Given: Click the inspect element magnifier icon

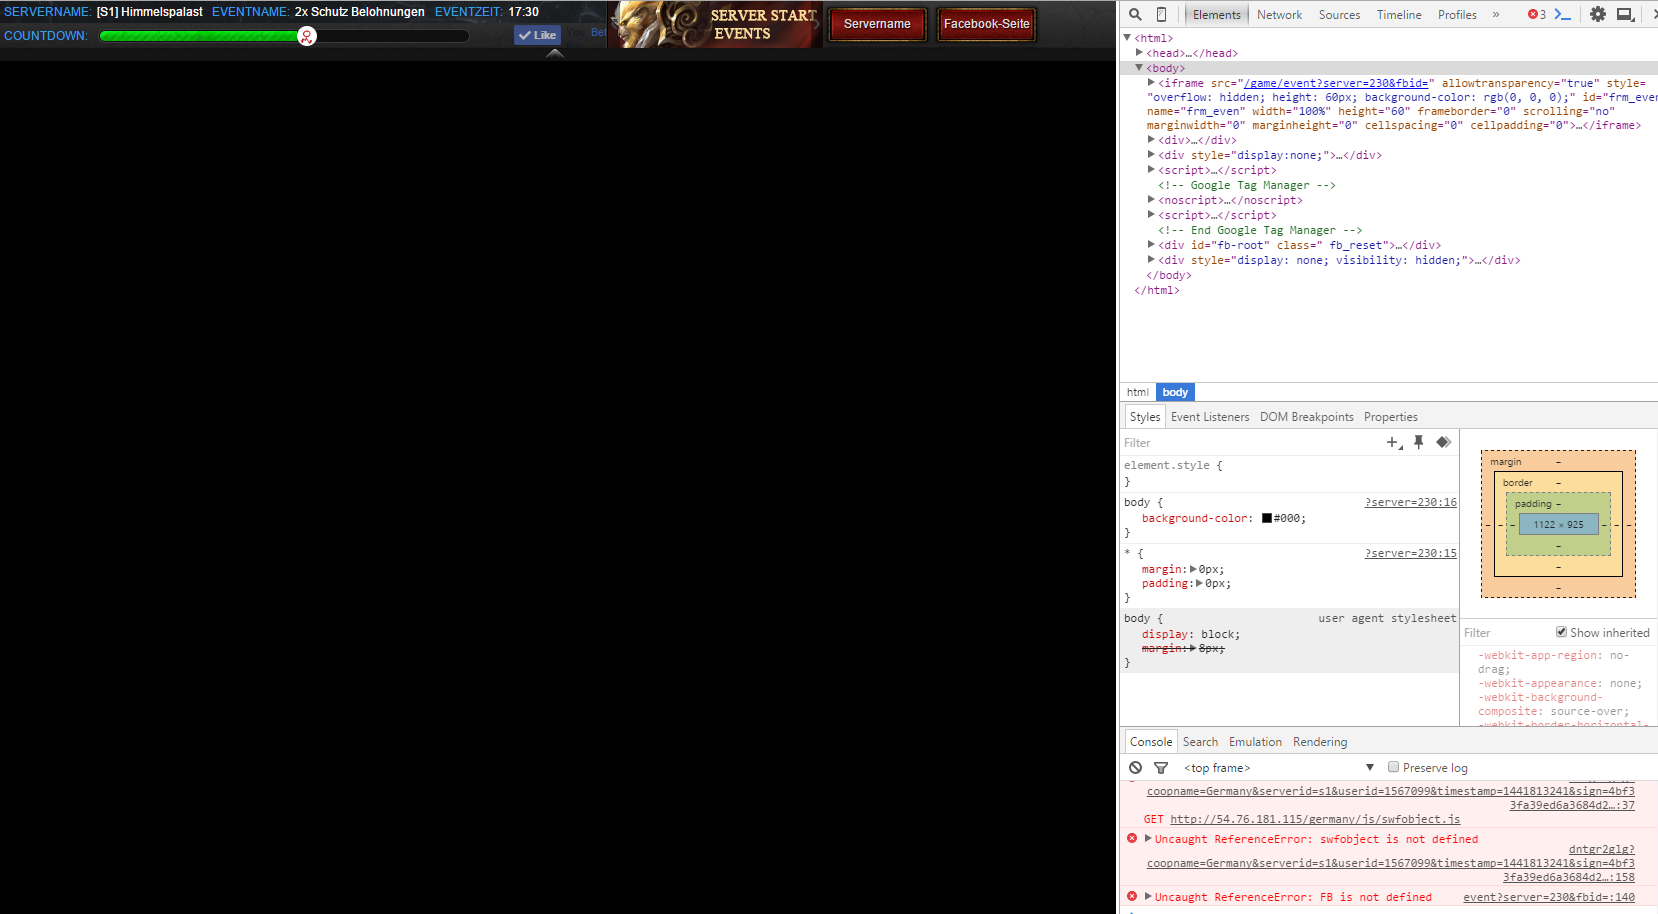Looking at the screenshot, I should coord(1135,14).
